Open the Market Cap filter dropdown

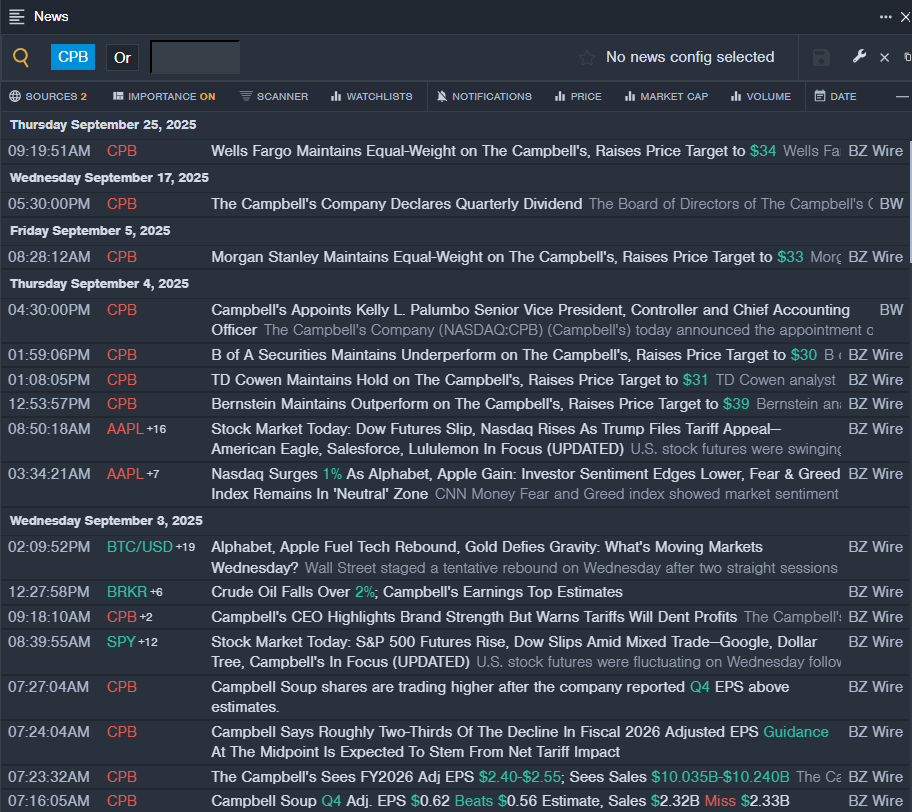click(666, 97)
